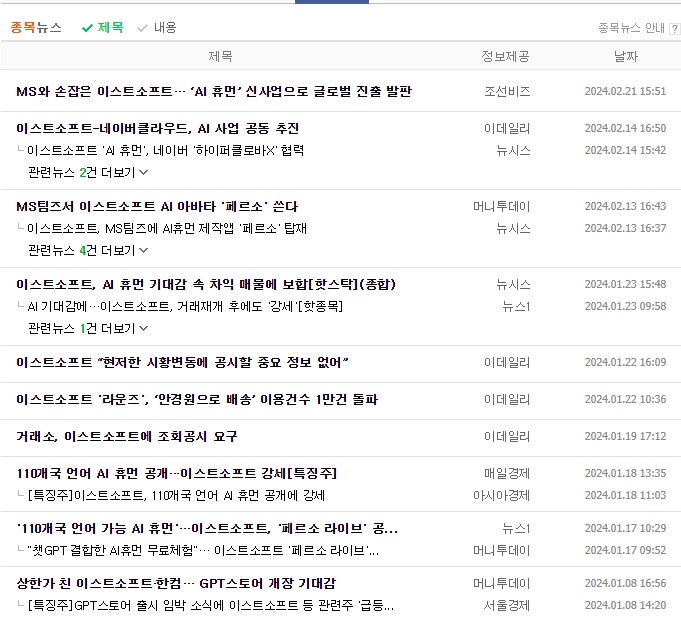Open article 현저한 시황변동에 공시할 중요 정보 없어
The width and height of the screenshot is (681, 623).
pos(182,362)
